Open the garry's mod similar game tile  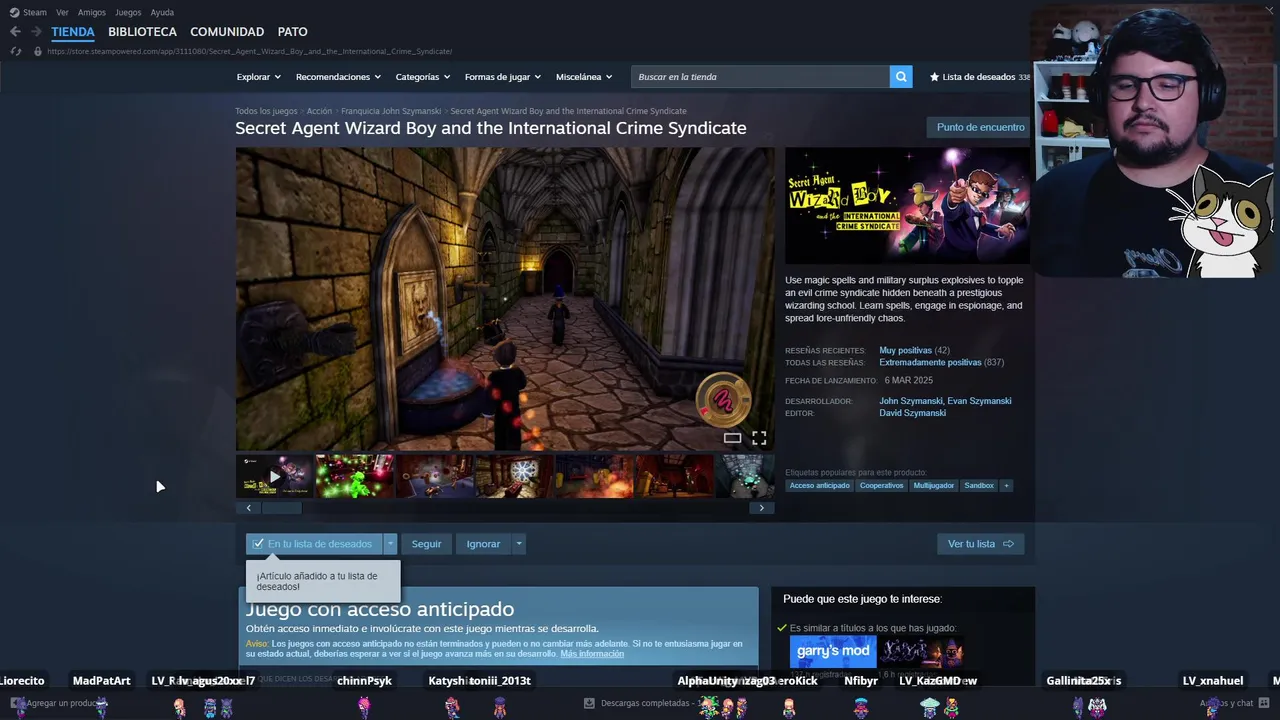point(833,652)
